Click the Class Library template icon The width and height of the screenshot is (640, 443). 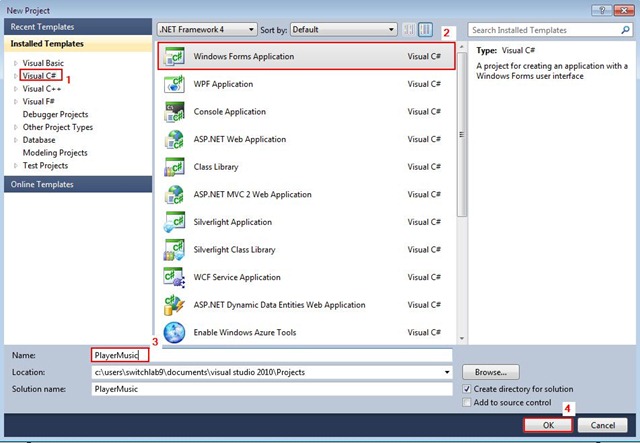174,167
